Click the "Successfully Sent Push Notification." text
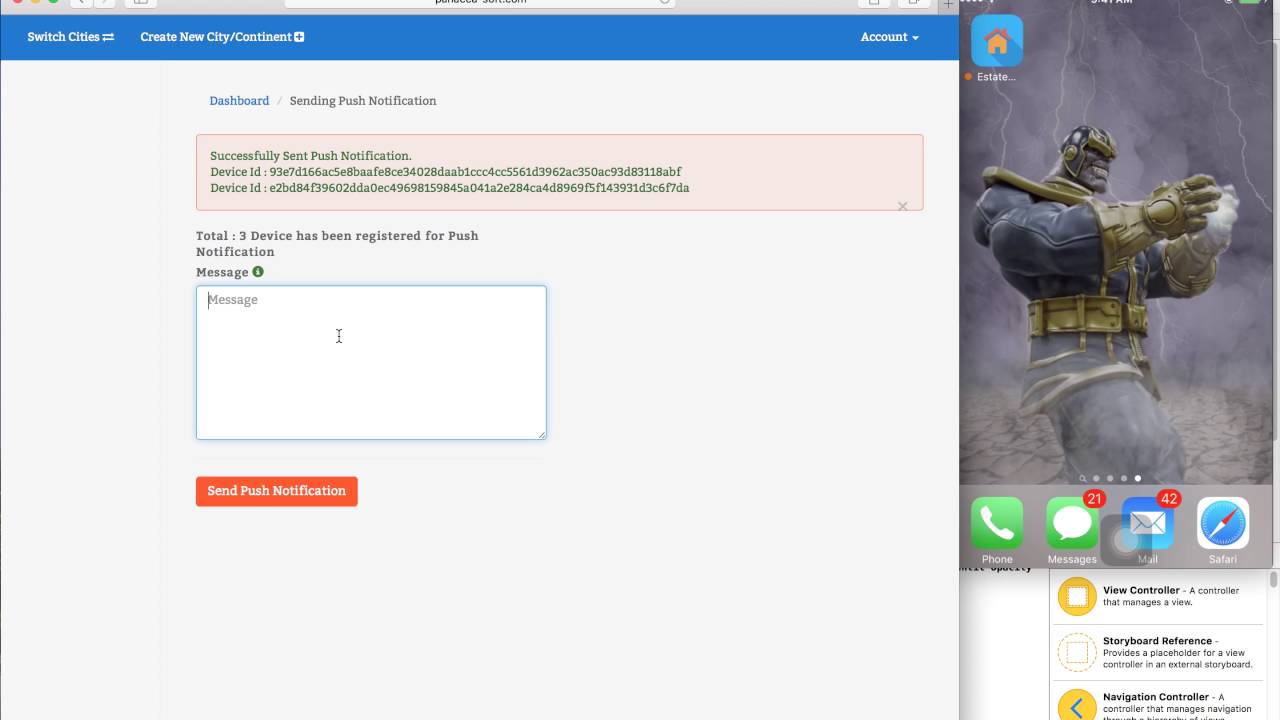 311,156
